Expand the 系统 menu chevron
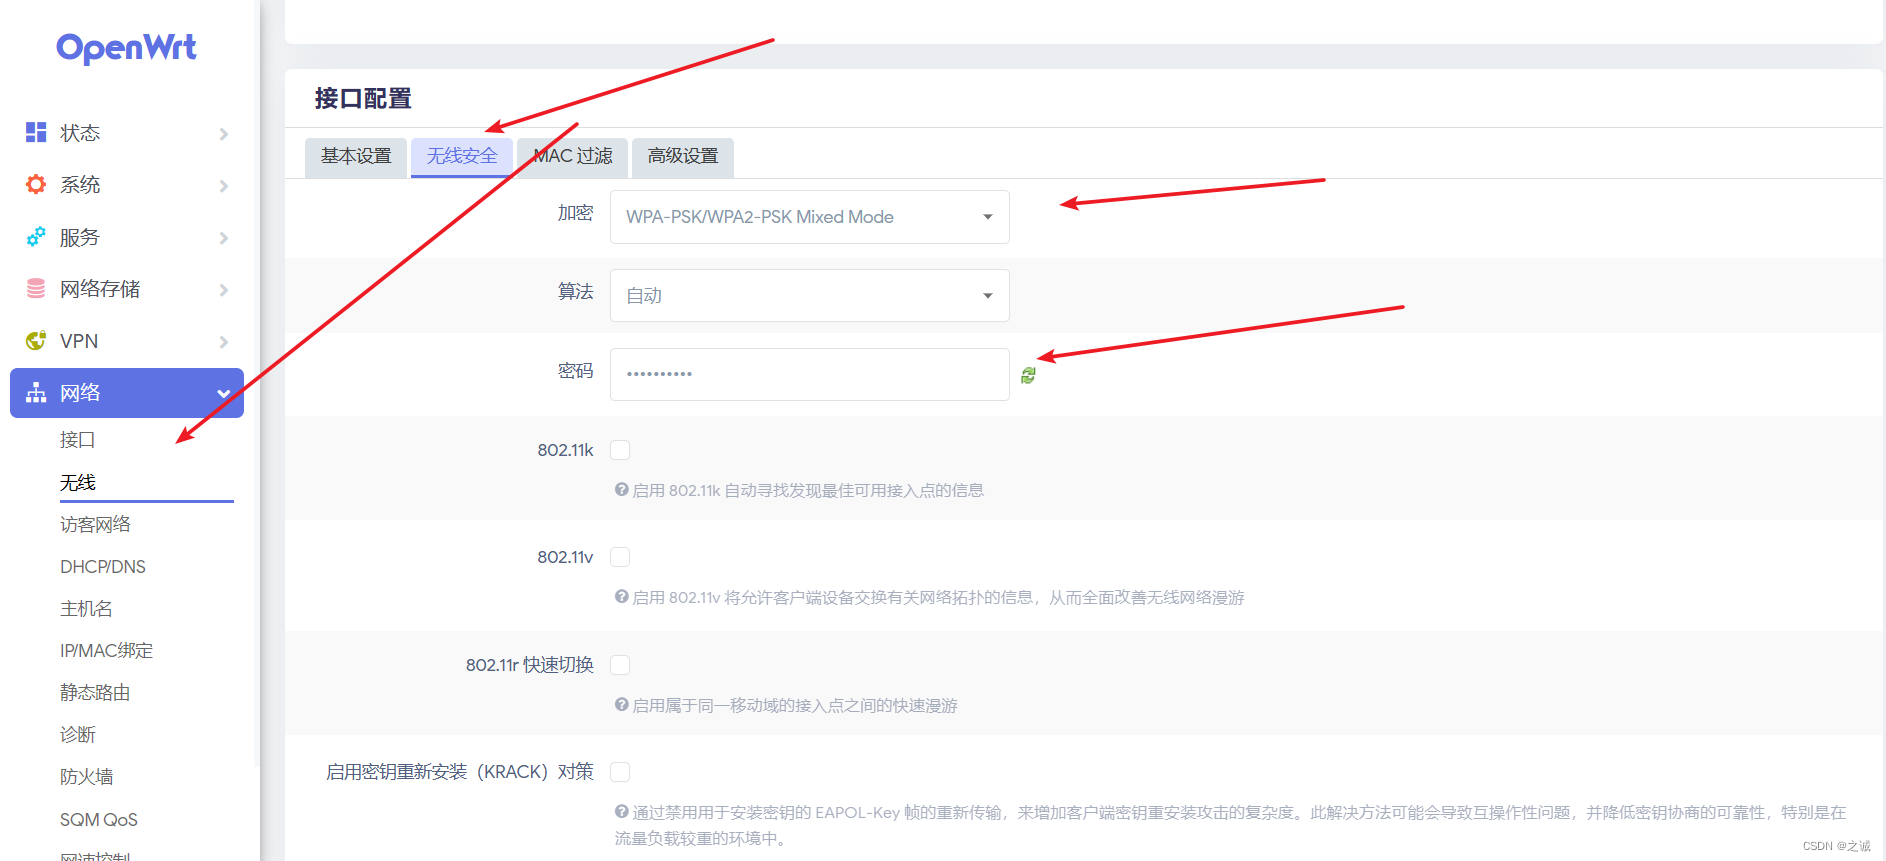 (224, 186)
